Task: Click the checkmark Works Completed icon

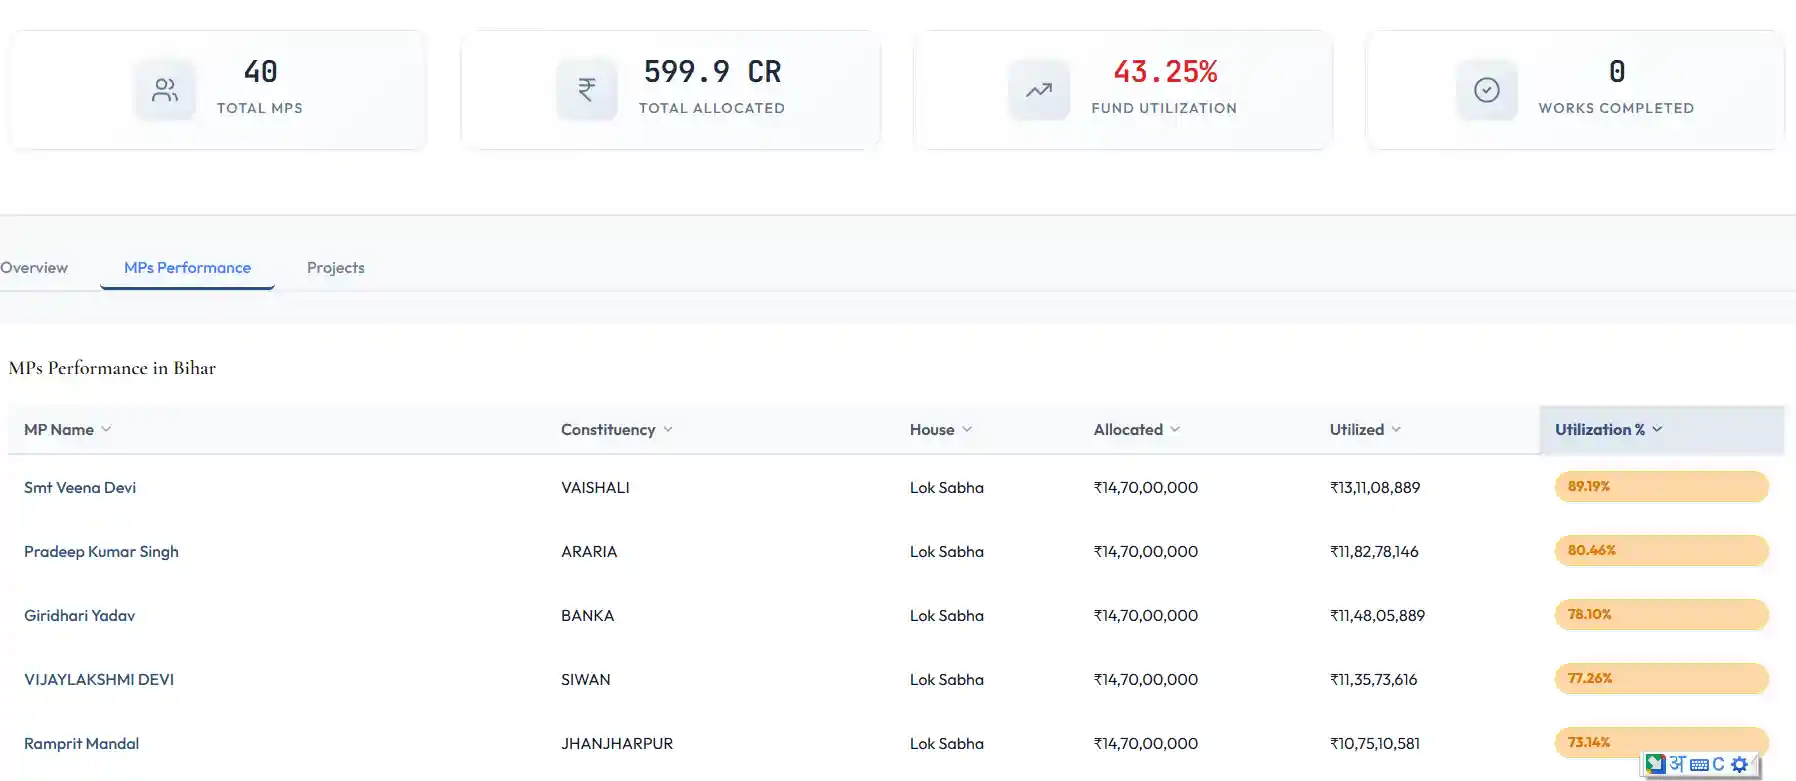Action: point(1487,90)
